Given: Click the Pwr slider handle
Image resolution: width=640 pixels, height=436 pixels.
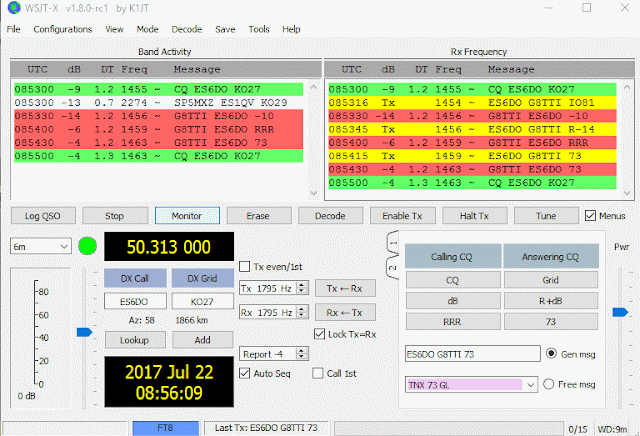Looking at the screenshot, I should click(620, 312).
